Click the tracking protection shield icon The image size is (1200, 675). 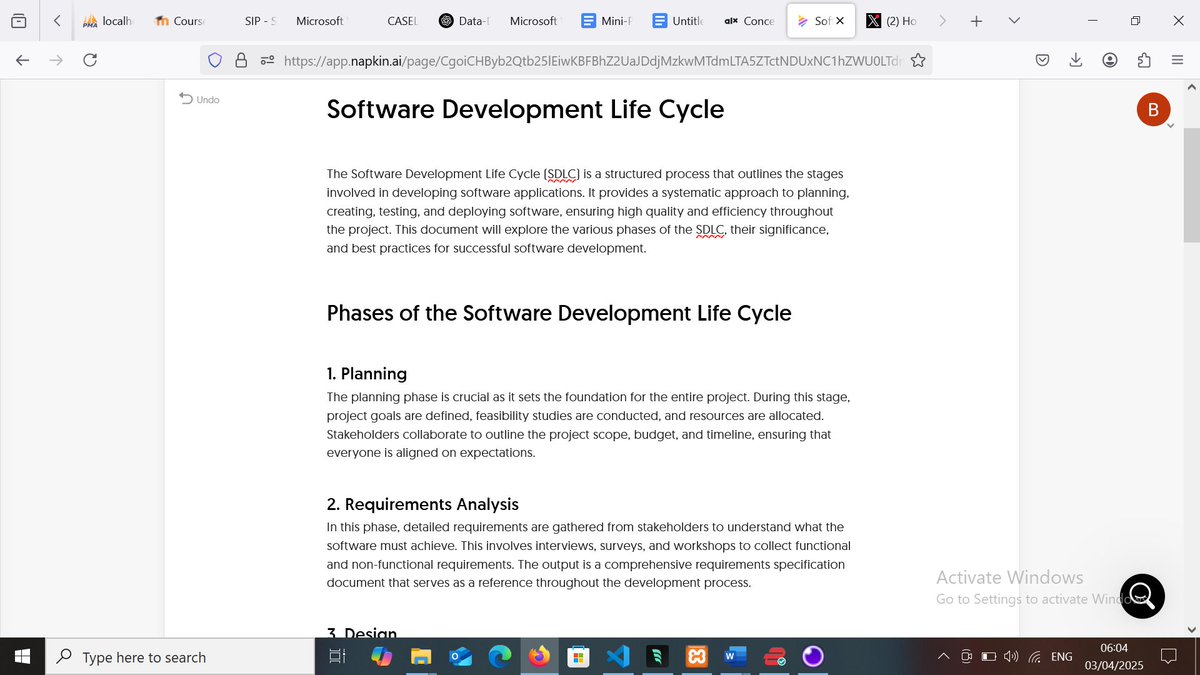[214, 60]
